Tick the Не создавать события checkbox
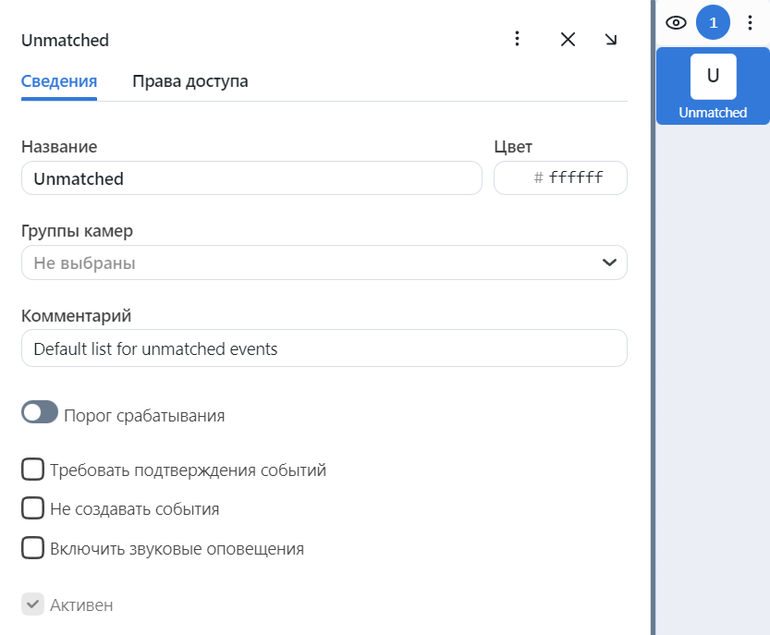 (x=33, y=508)
